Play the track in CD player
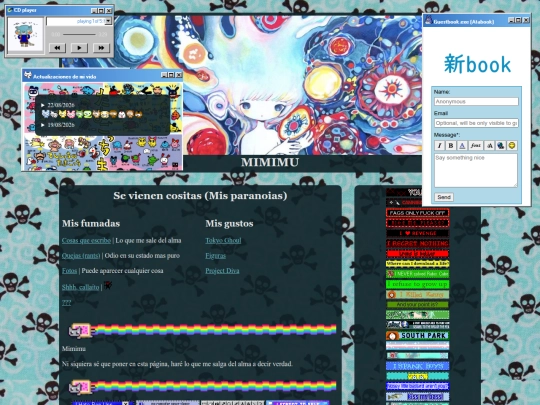This screenshot has height=405, width=540. (79, 48)
